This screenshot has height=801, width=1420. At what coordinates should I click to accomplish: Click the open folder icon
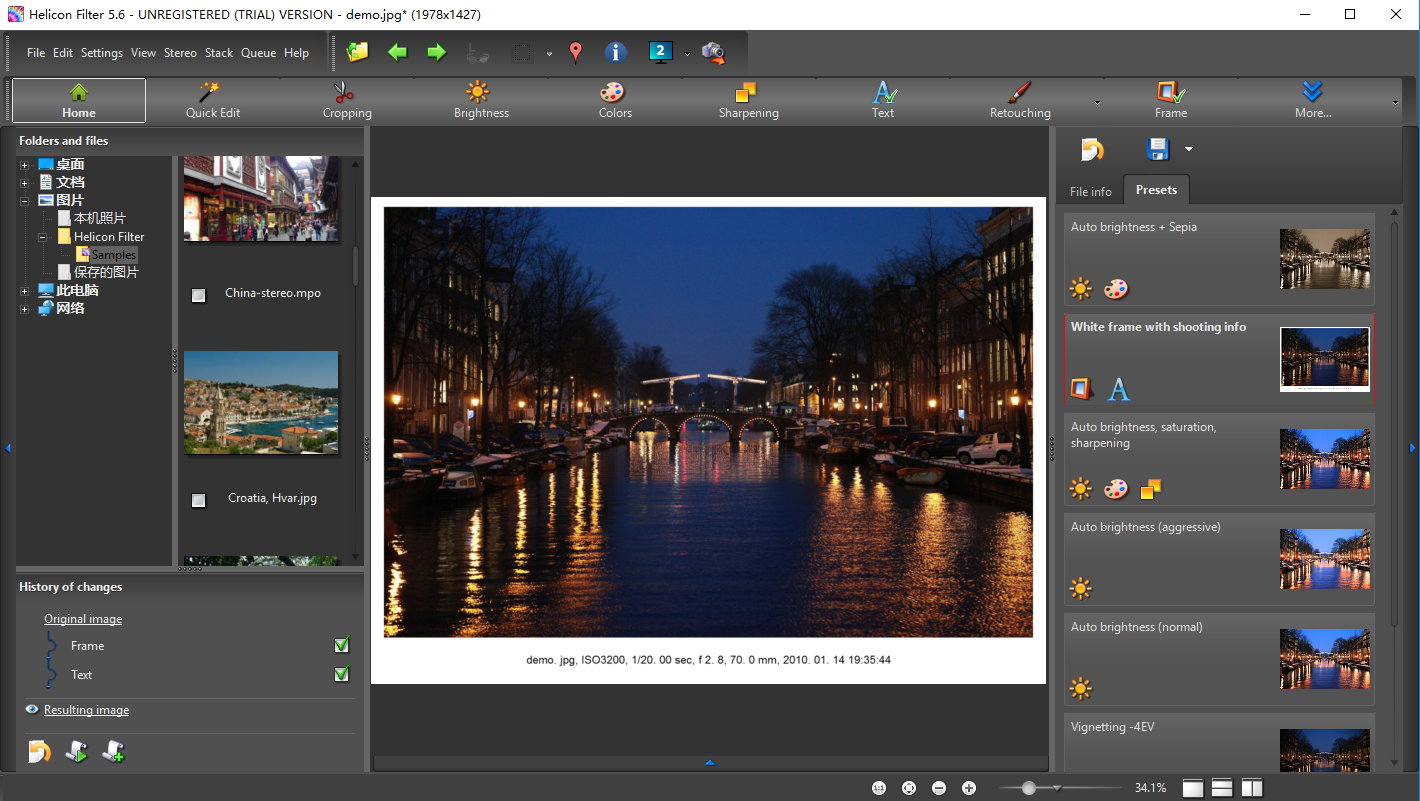click(357, 52)
